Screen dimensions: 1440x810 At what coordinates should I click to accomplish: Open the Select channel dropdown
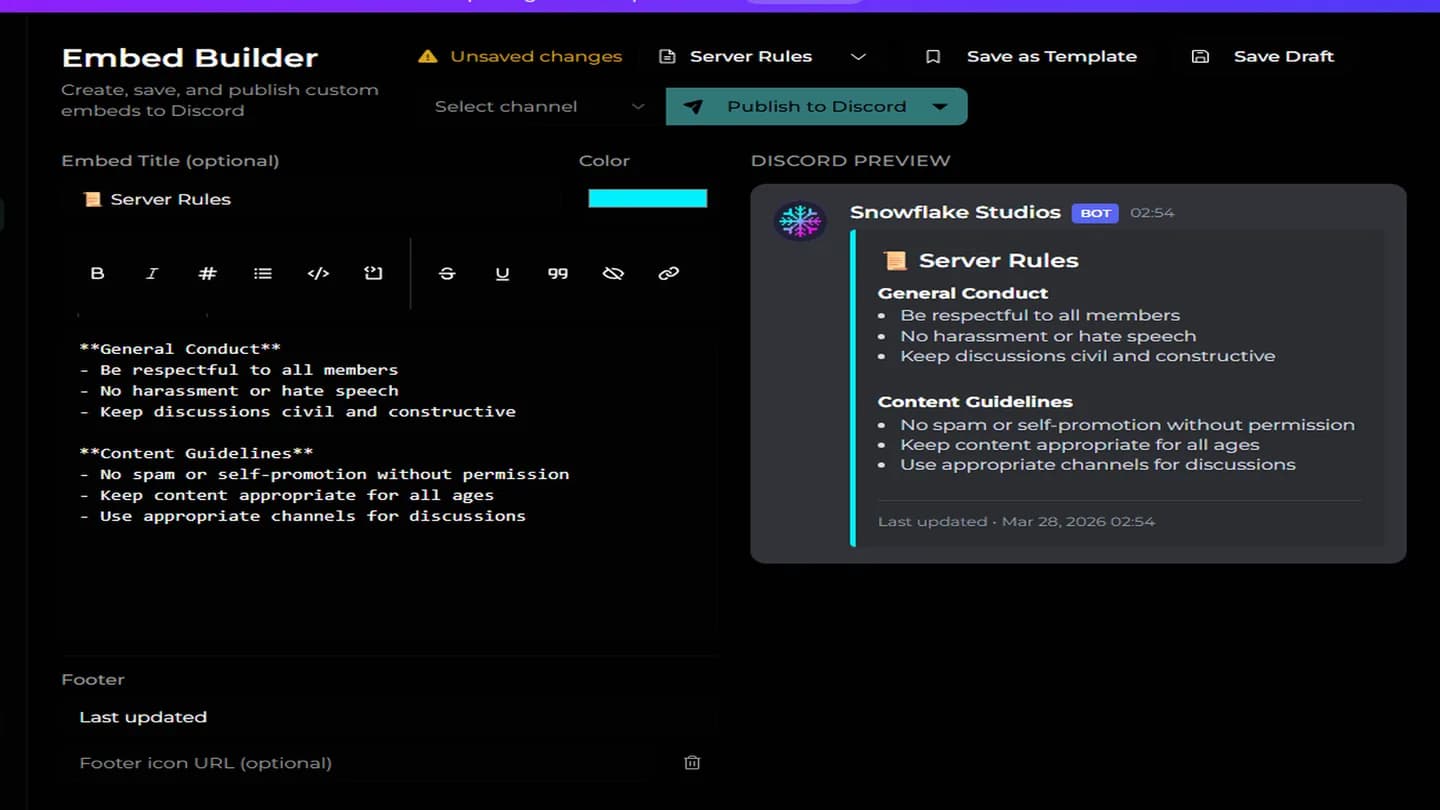pos(540,106)
